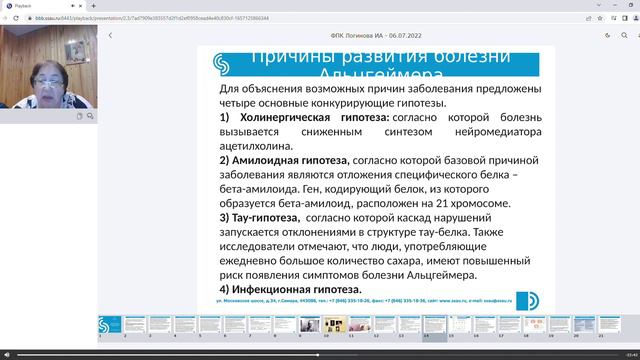Jump to slide thumbnail 15
The image size is (640, 360).
click(x=460, y=325)
